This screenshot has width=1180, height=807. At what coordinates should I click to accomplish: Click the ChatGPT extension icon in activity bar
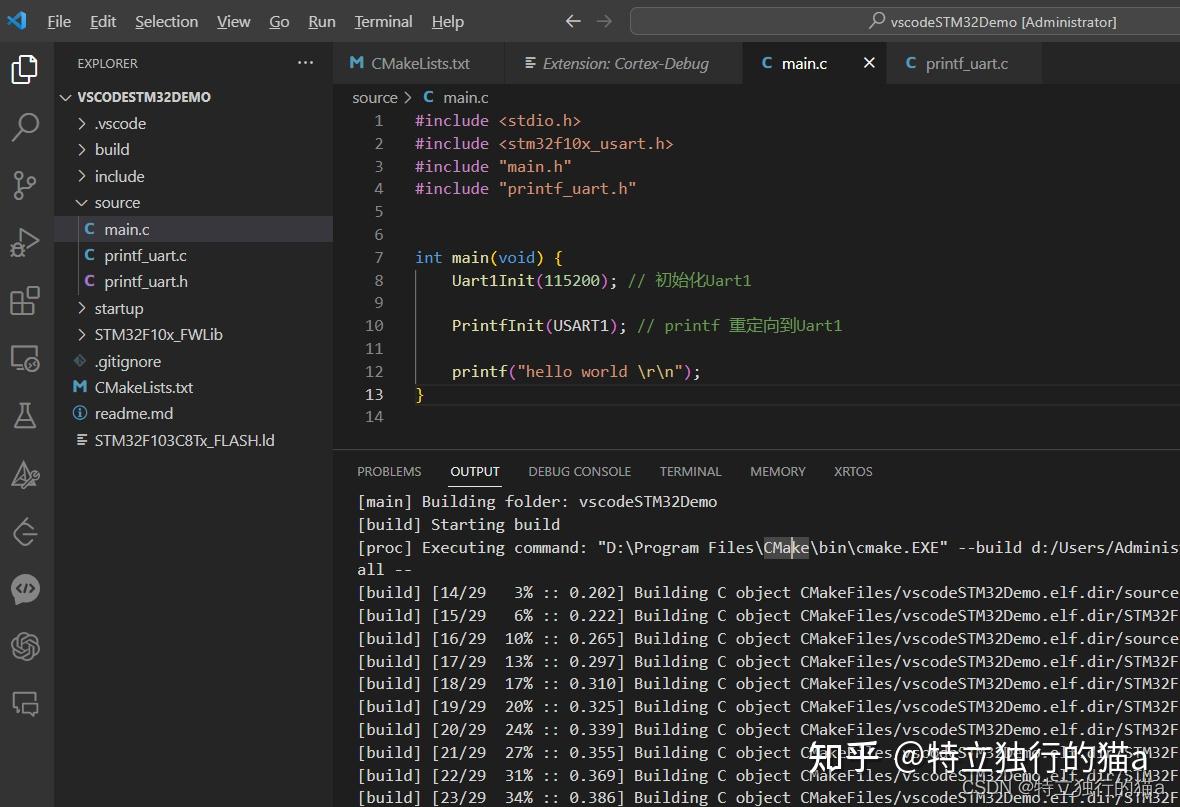pyautogui.click(x=25, y=646)
